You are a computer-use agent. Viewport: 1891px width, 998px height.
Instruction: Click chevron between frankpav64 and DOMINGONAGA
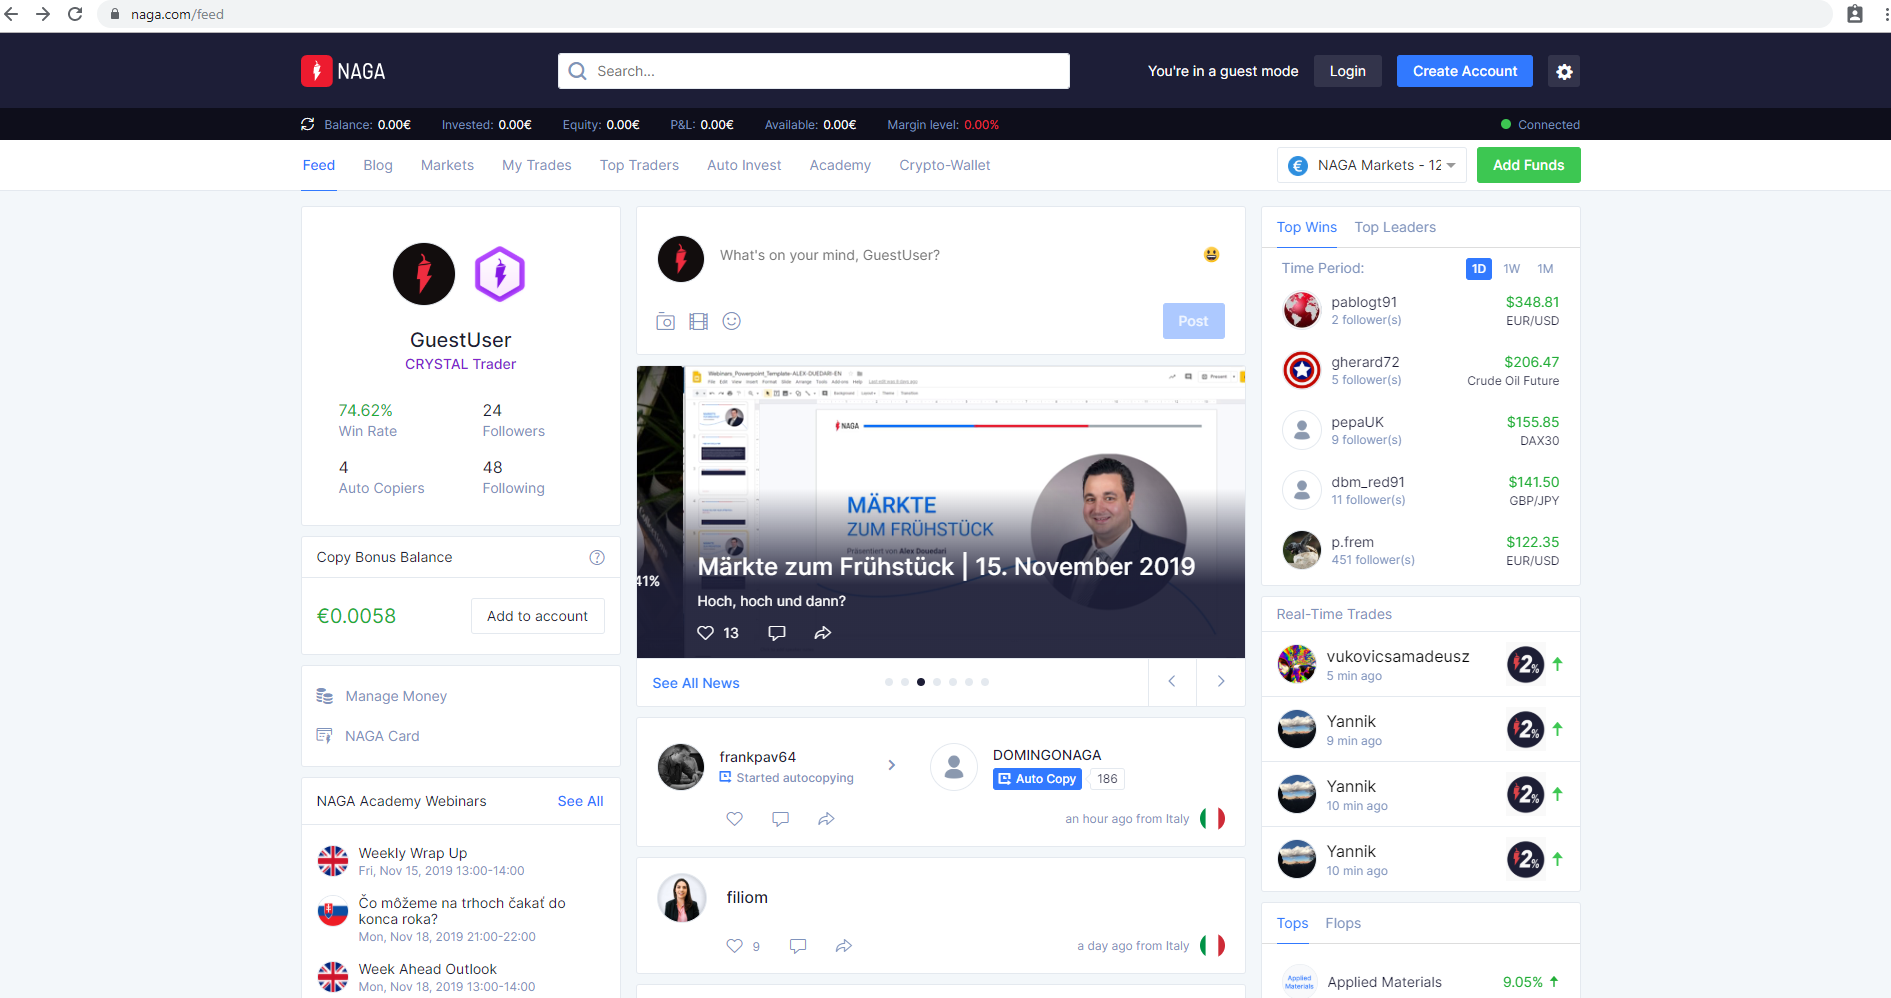[892, 765]
